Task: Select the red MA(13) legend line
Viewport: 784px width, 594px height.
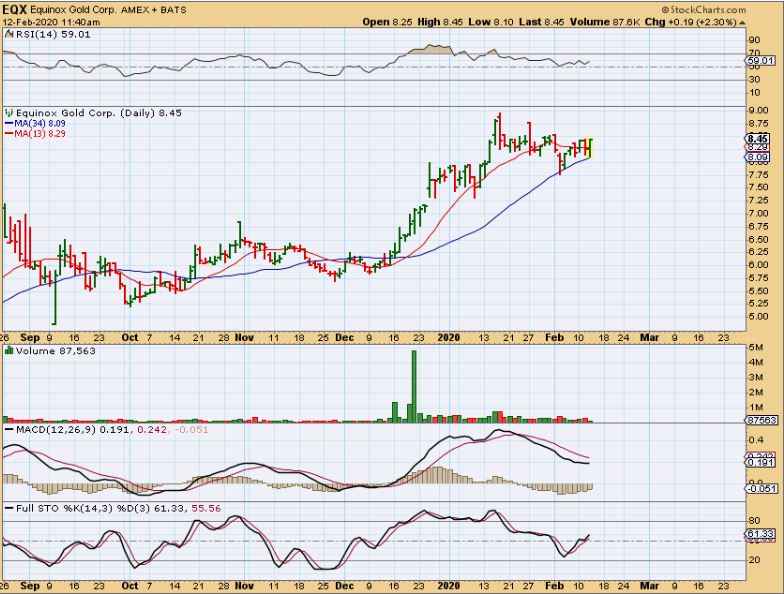Action: click(x=10, y=132)
